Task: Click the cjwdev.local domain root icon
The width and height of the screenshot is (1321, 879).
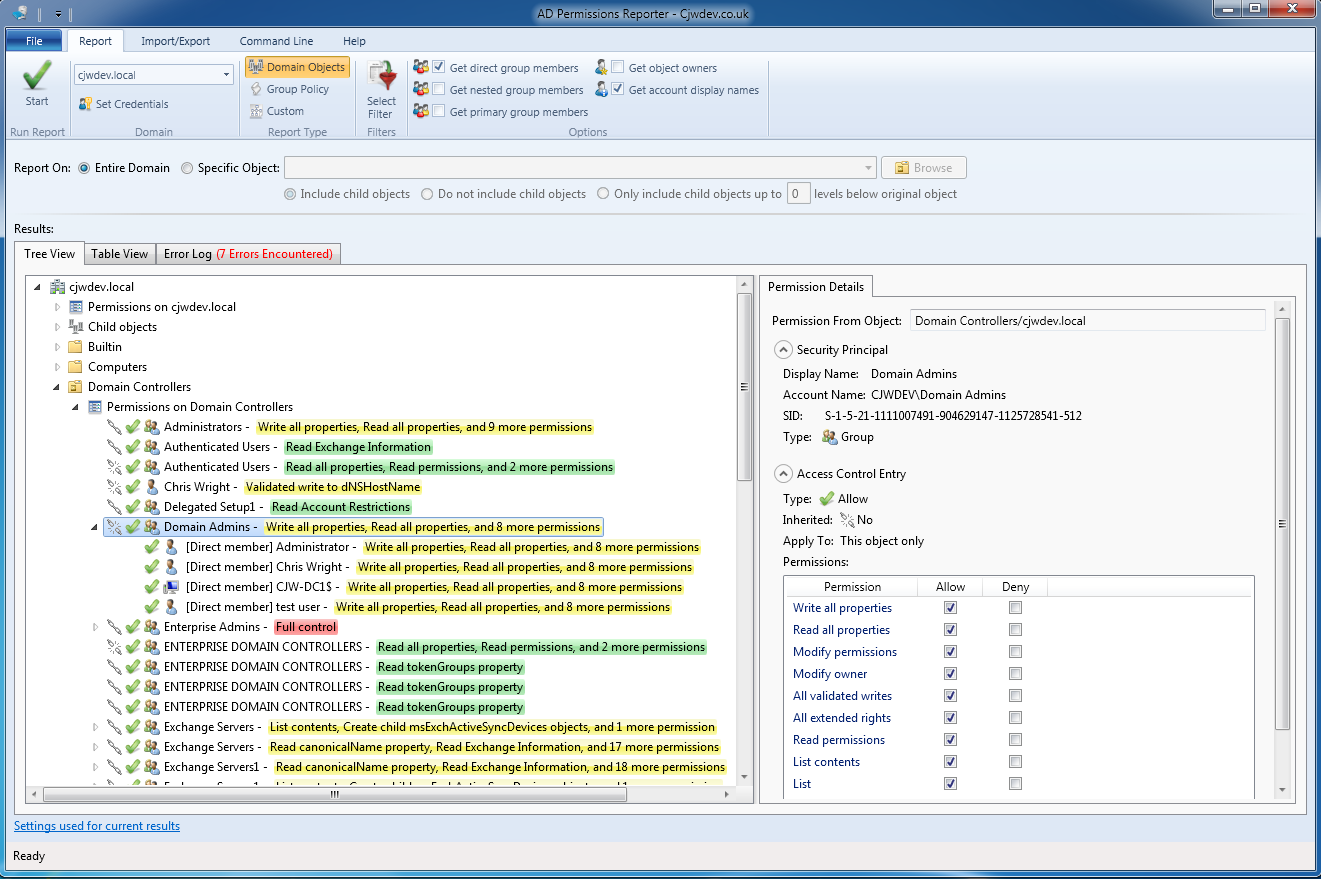Action: (57, 287)
